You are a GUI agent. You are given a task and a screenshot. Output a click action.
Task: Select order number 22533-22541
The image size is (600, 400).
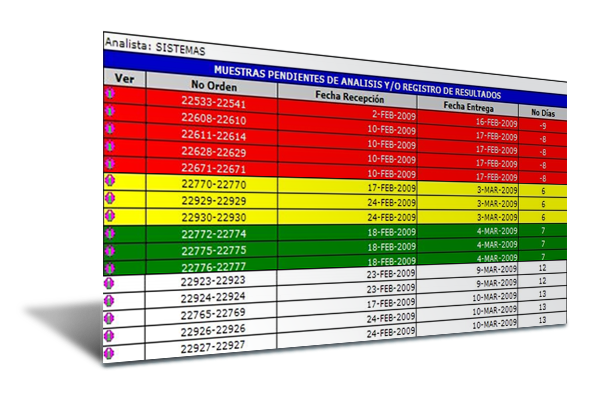pos(214,102)
